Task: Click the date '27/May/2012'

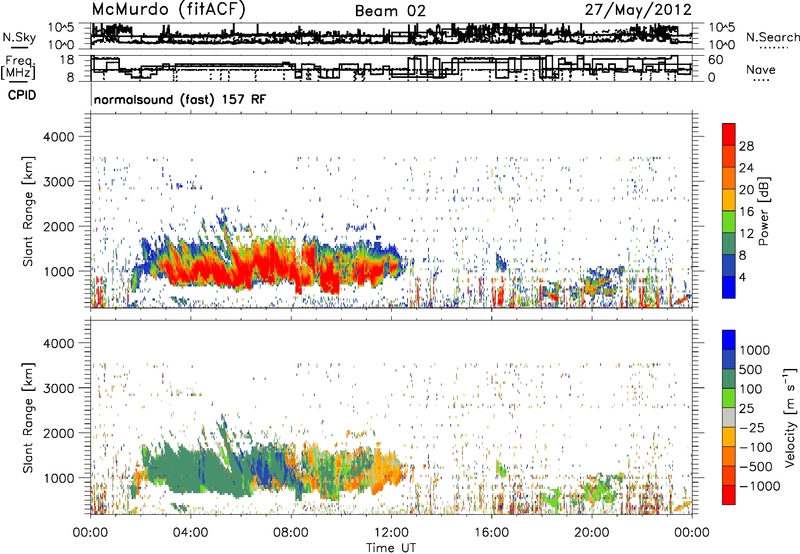Action: tap(638, 10)
